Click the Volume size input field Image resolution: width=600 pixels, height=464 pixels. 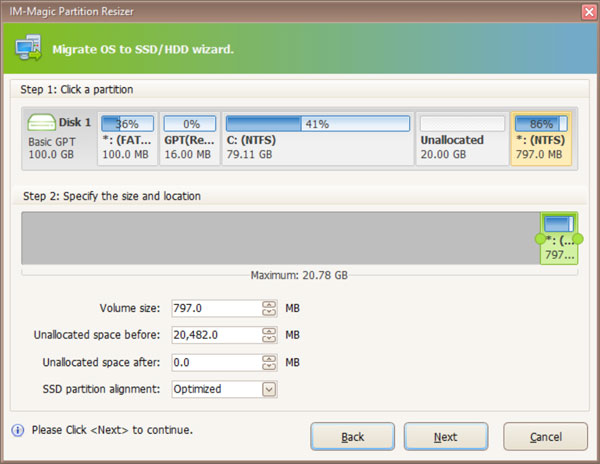click(217, 308)
